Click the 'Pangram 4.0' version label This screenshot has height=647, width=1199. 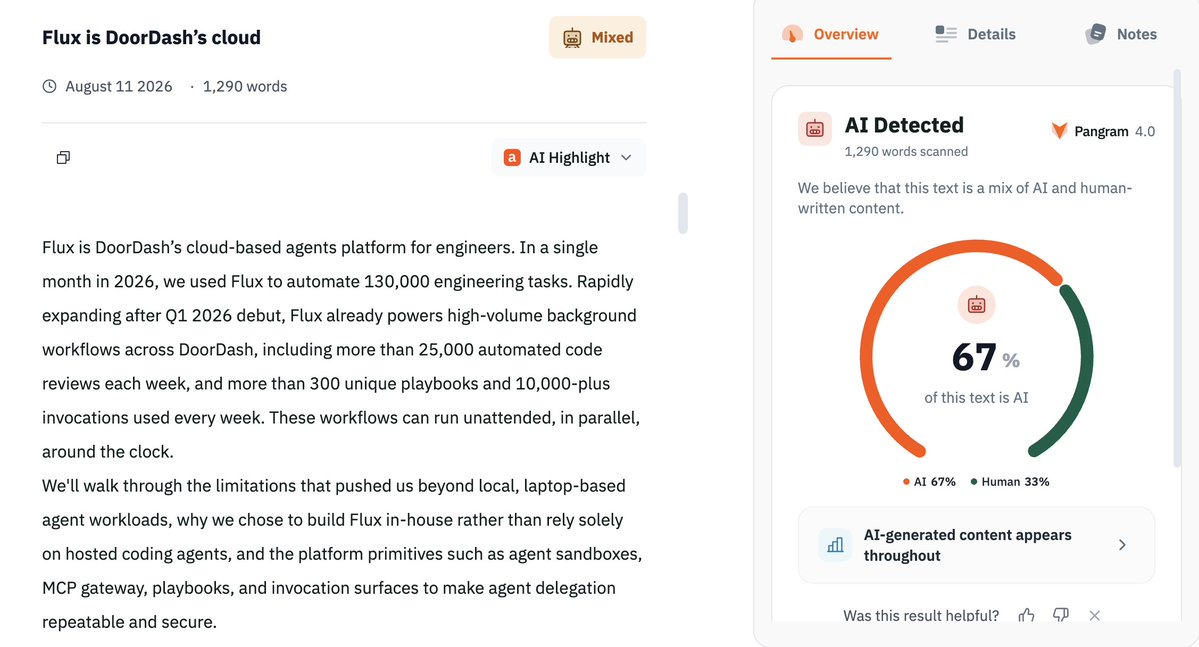click(x=1114, y=132)
